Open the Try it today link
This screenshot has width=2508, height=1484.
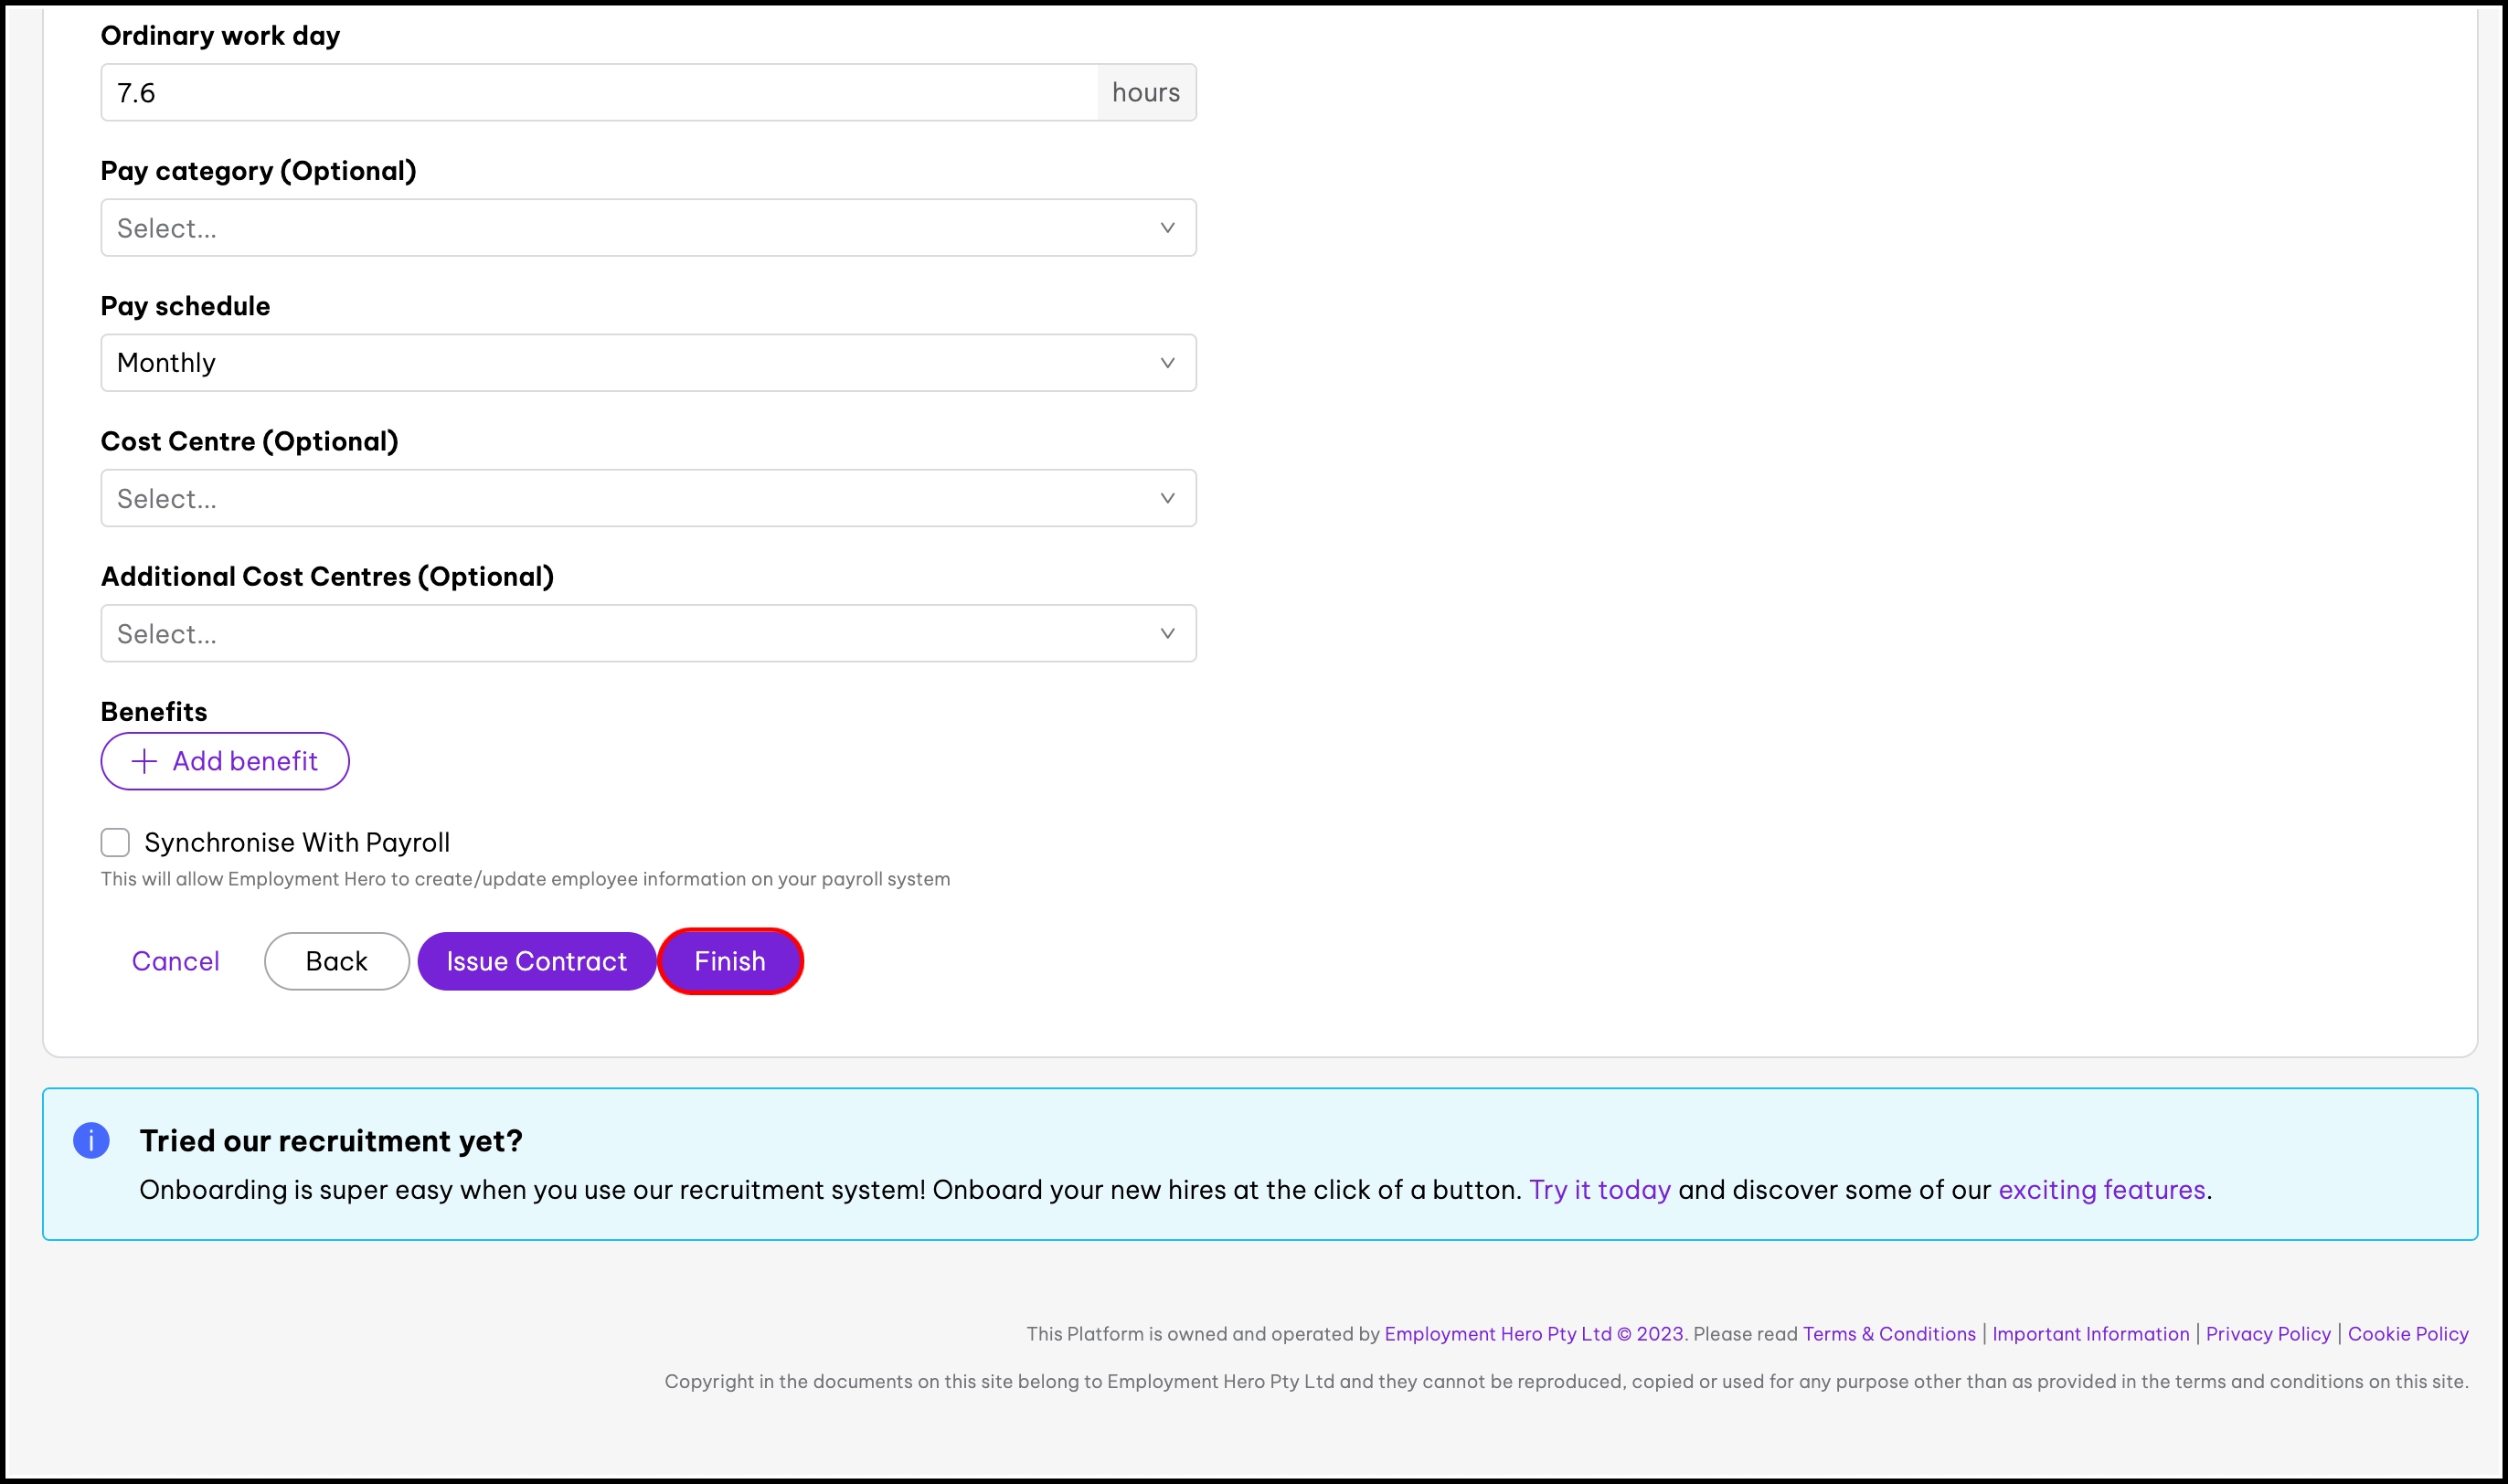pyautogui.click(x=1600, y=1190)
